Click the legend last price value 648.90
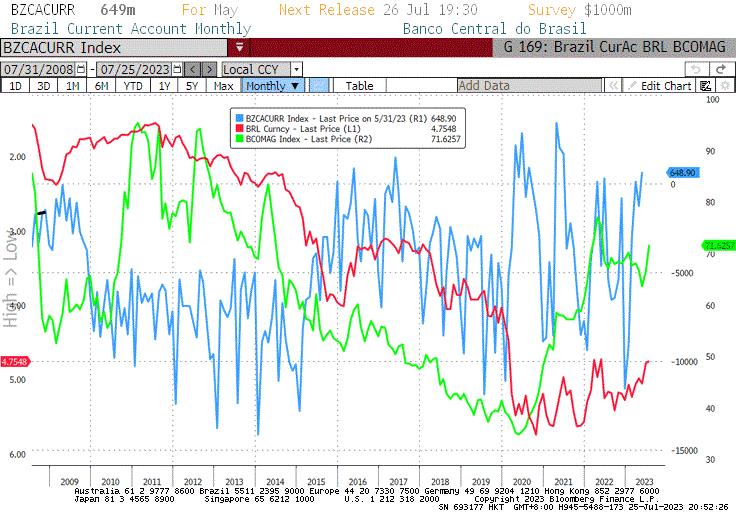This screenshot has height=530, width=736. coord(444,118)
